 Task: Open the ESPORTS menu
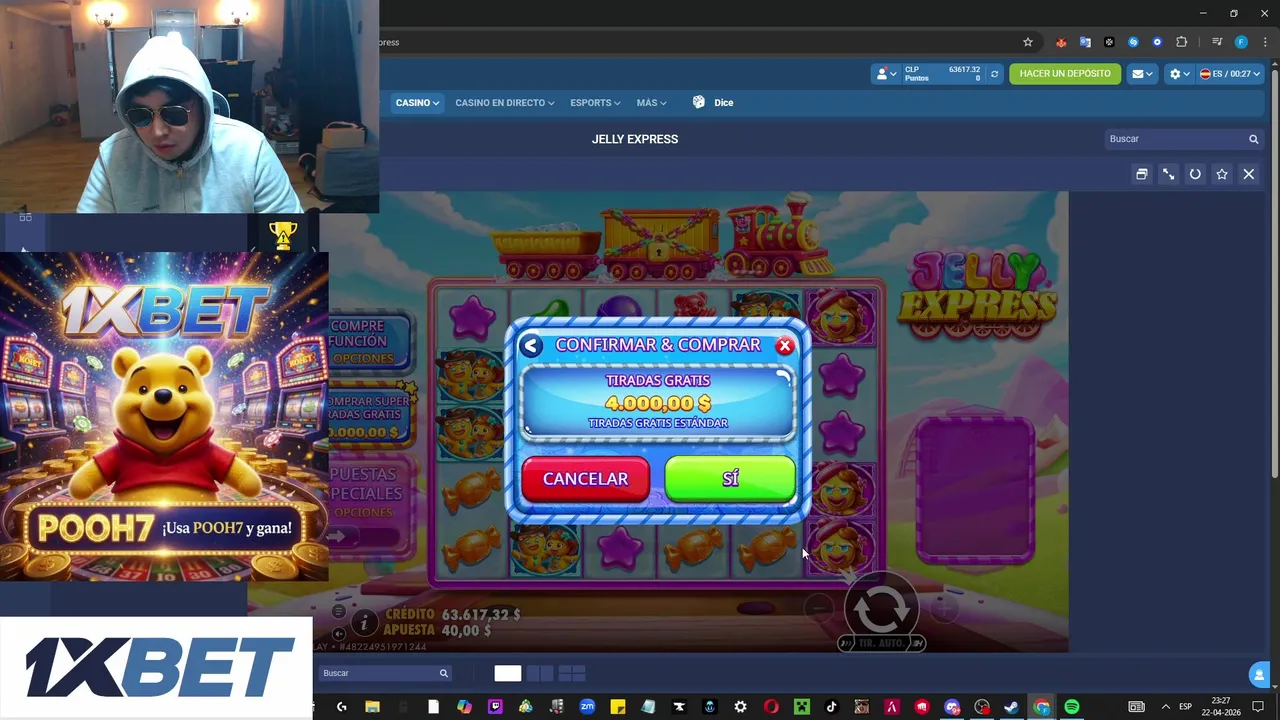595,103
